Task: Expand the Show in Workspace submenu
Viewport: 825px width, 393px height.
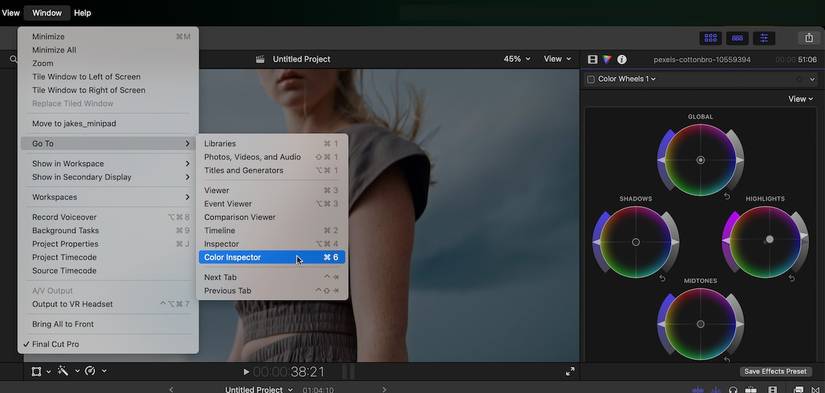Action: click(108, 164)
